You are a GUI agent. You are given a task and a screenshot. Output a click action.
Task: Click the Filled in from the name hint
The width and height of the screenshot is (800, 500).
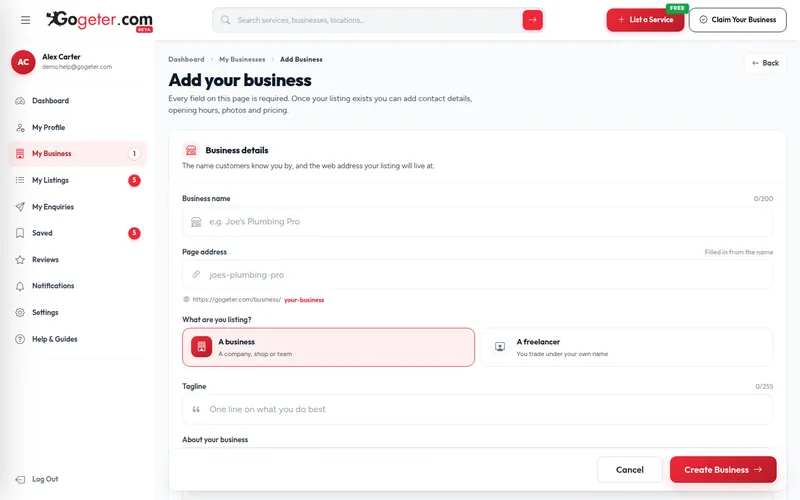(739, 252)
